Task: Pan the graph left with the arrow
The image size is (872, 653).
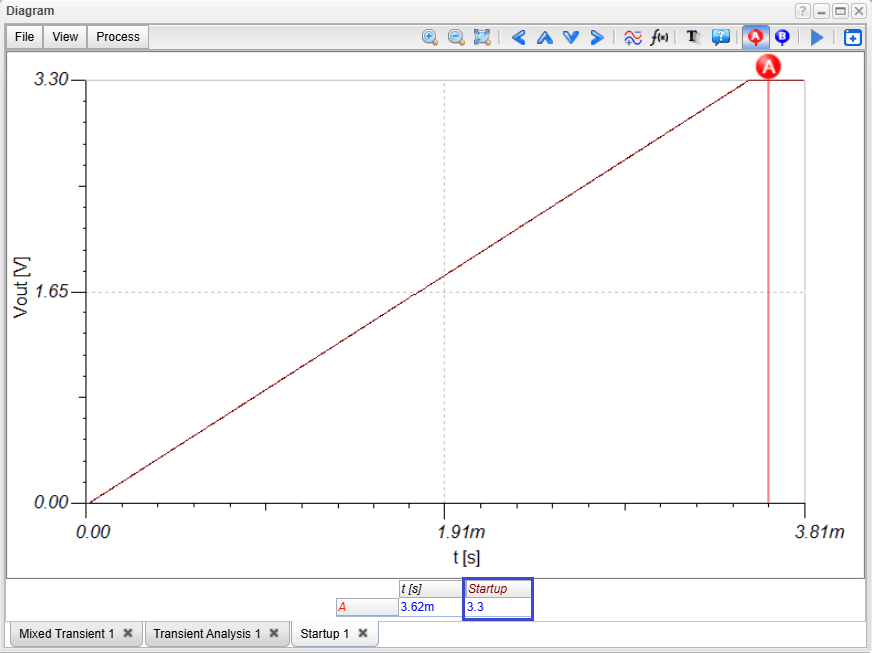Action: (518, 37)
